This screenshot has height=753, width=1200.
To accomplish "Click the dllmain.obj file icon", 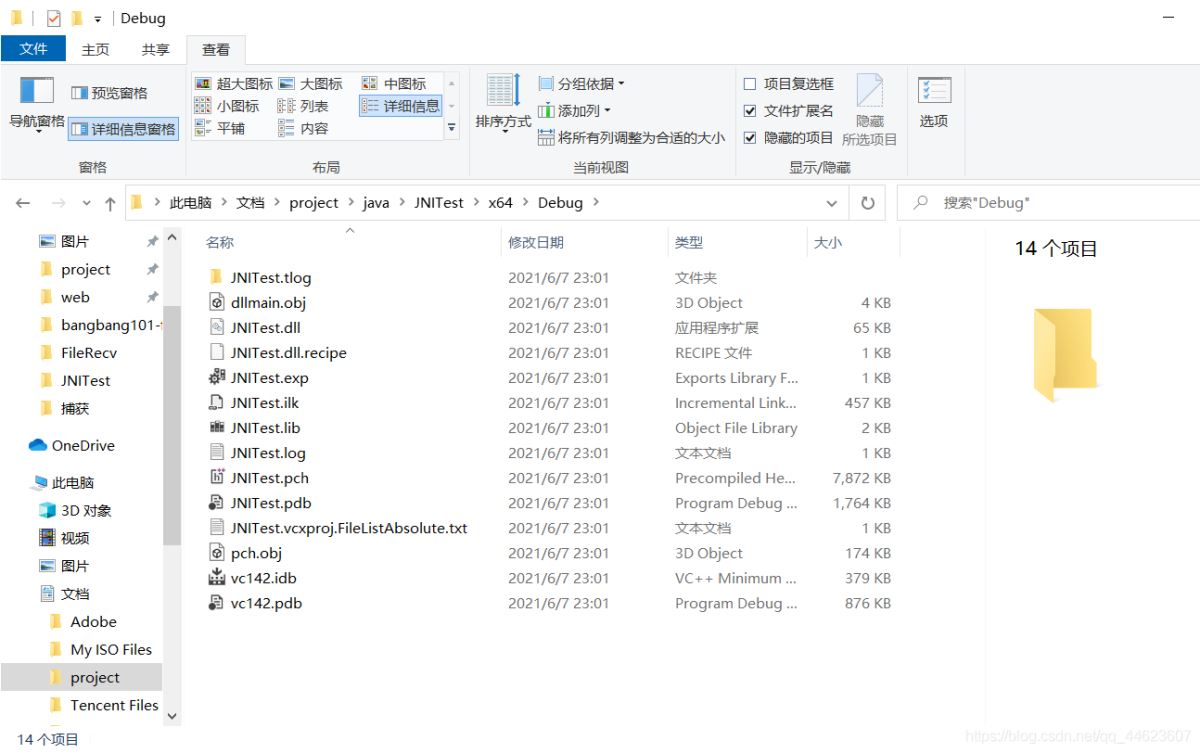I will [216, 302].
